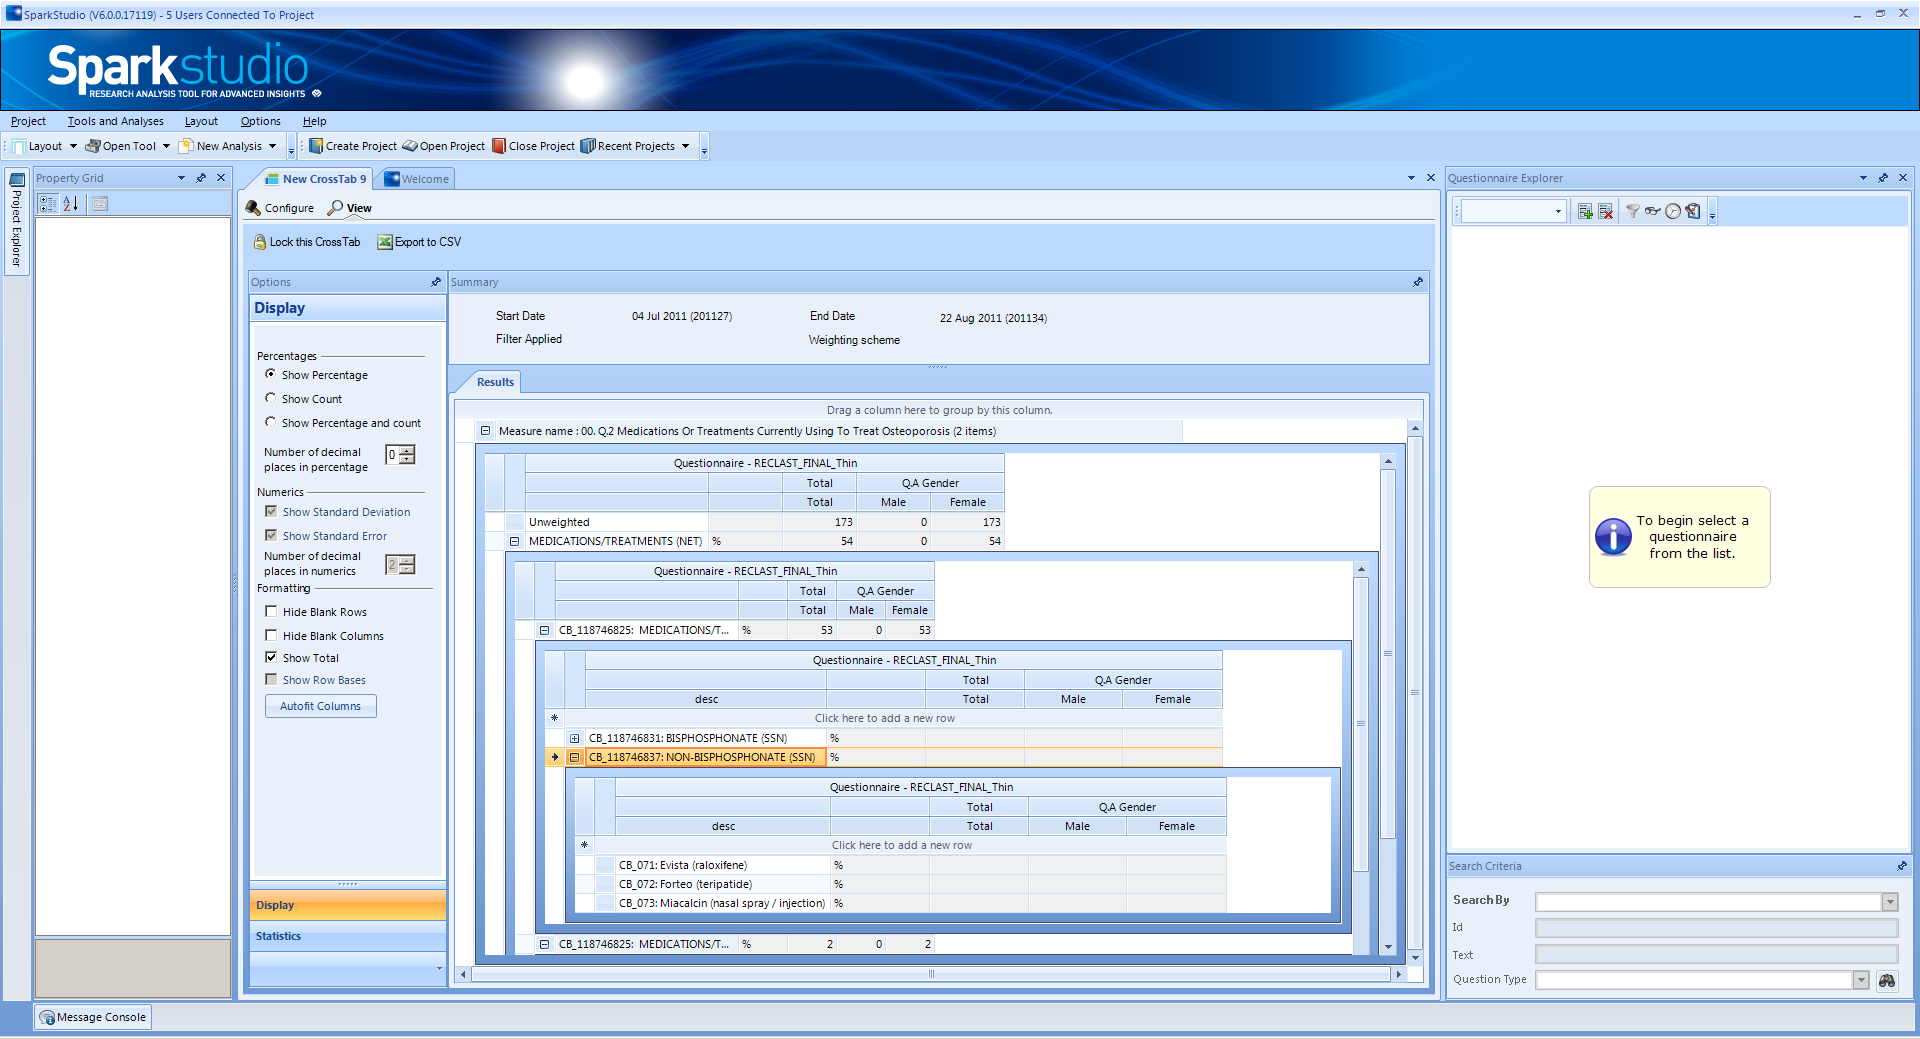Open the Options menu
The image size is (1920, 1039).
click(261, 121)
